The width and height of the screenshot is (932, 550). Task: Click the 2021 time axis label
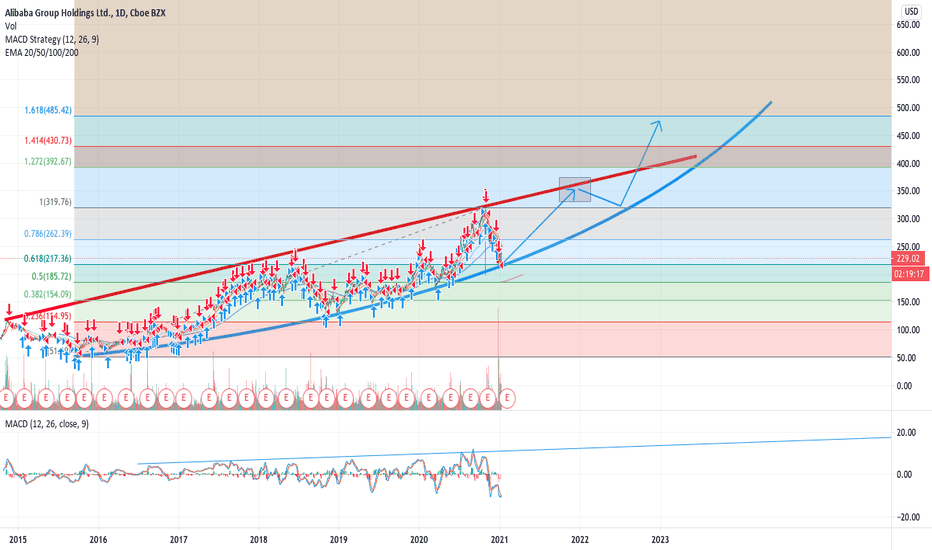pos(499,539)
